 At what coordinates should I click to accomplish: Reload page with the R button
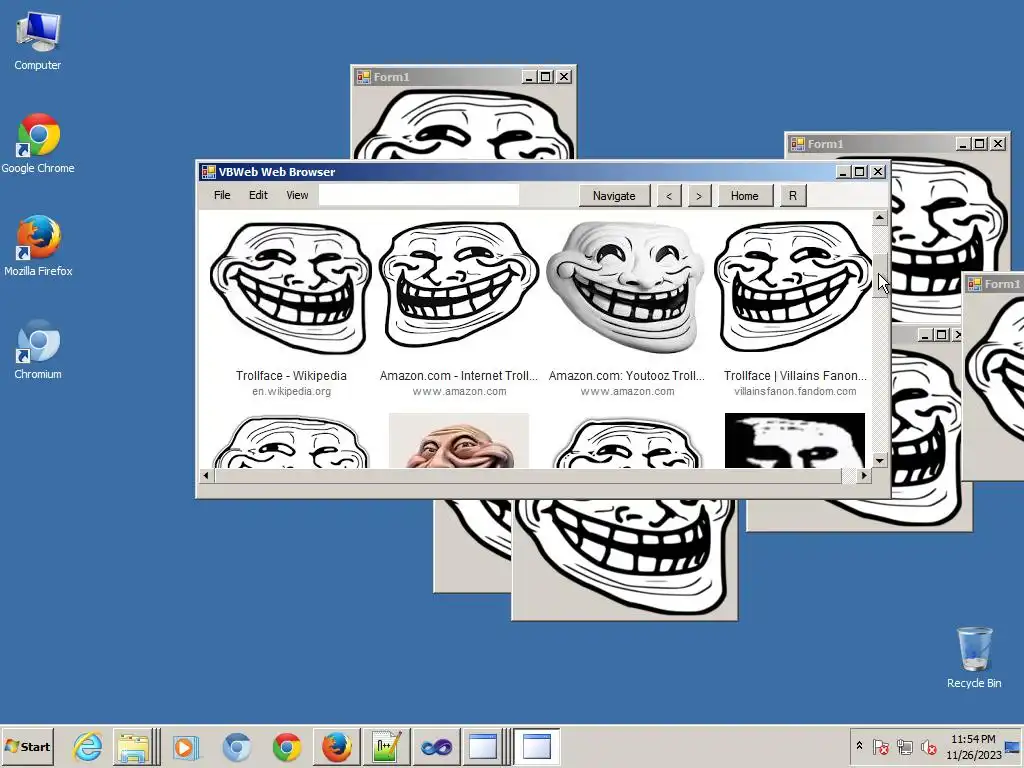(793, 195)
